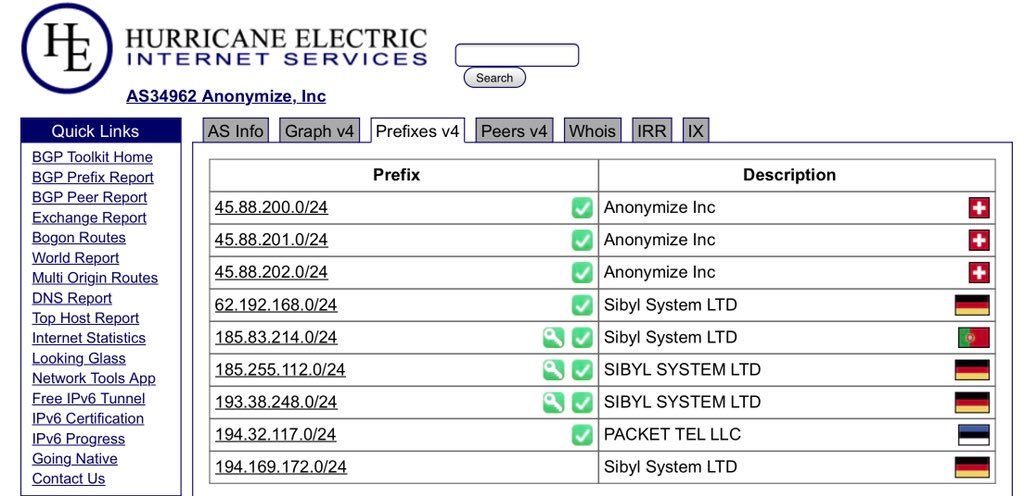This screenshot has width=1024, height=496.
Task: Open prefix 45.88.202.0/24
Action: point(271,273)
